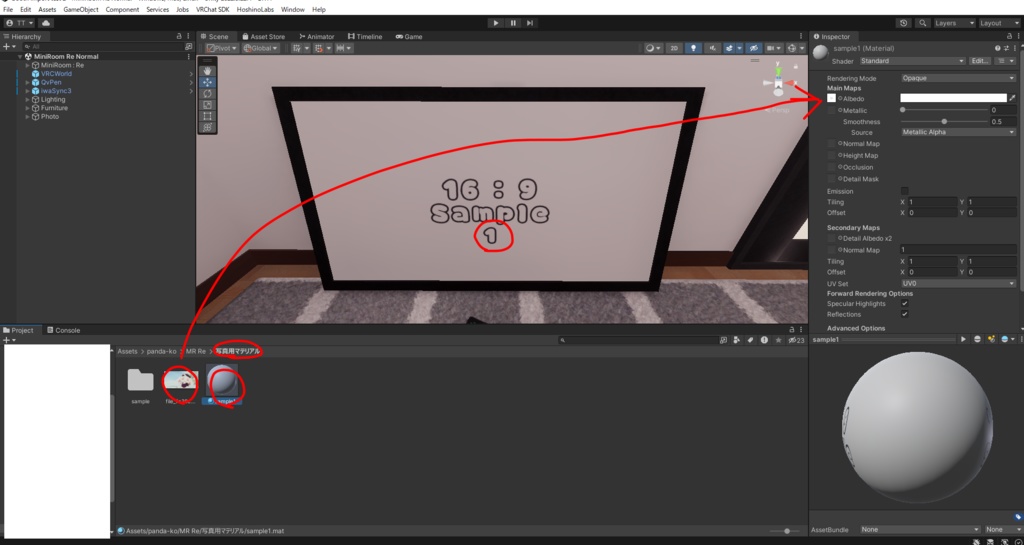The height and width of the screenshot is (545, 1024).
Task: Switch to the Console tab
Action: coord(63,330)
